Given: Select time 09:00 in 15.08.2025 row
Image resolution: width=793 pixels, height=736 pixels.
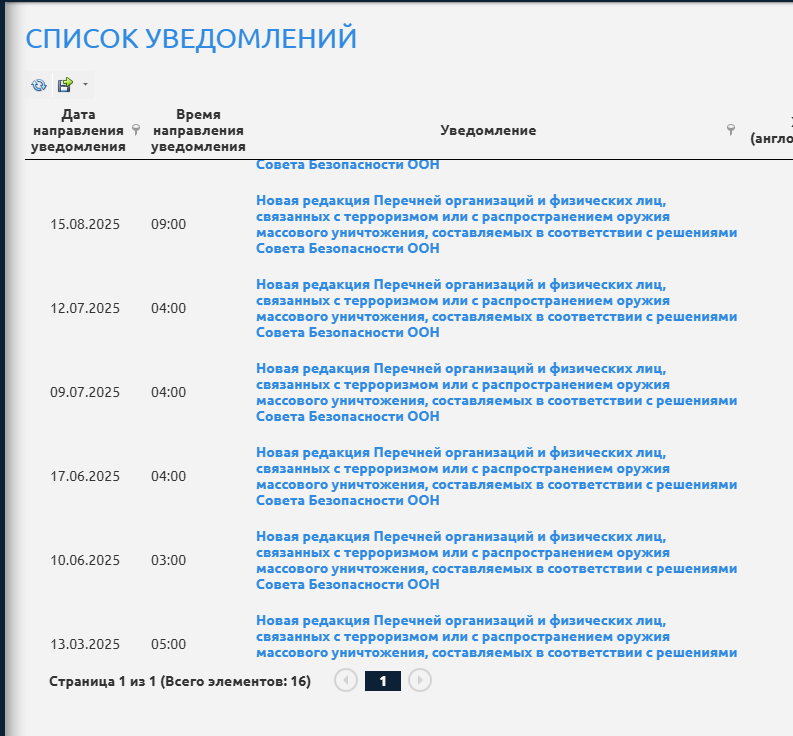Looking at the screenshot, I should (x=168, y=224).
